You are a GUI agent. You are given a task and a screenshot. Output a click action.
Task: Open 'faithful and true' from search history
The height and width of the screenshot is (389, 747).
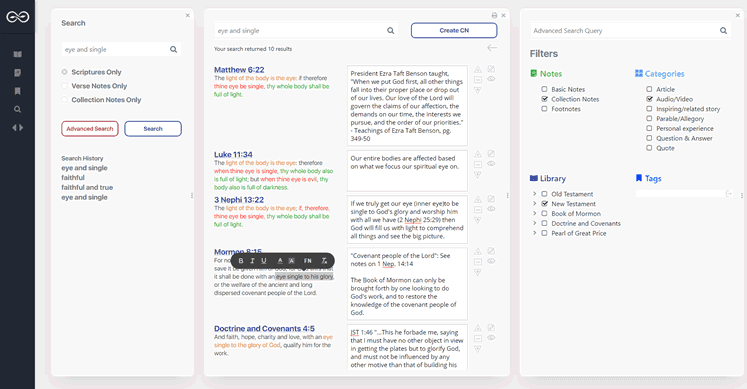click(x=87, y=188)
